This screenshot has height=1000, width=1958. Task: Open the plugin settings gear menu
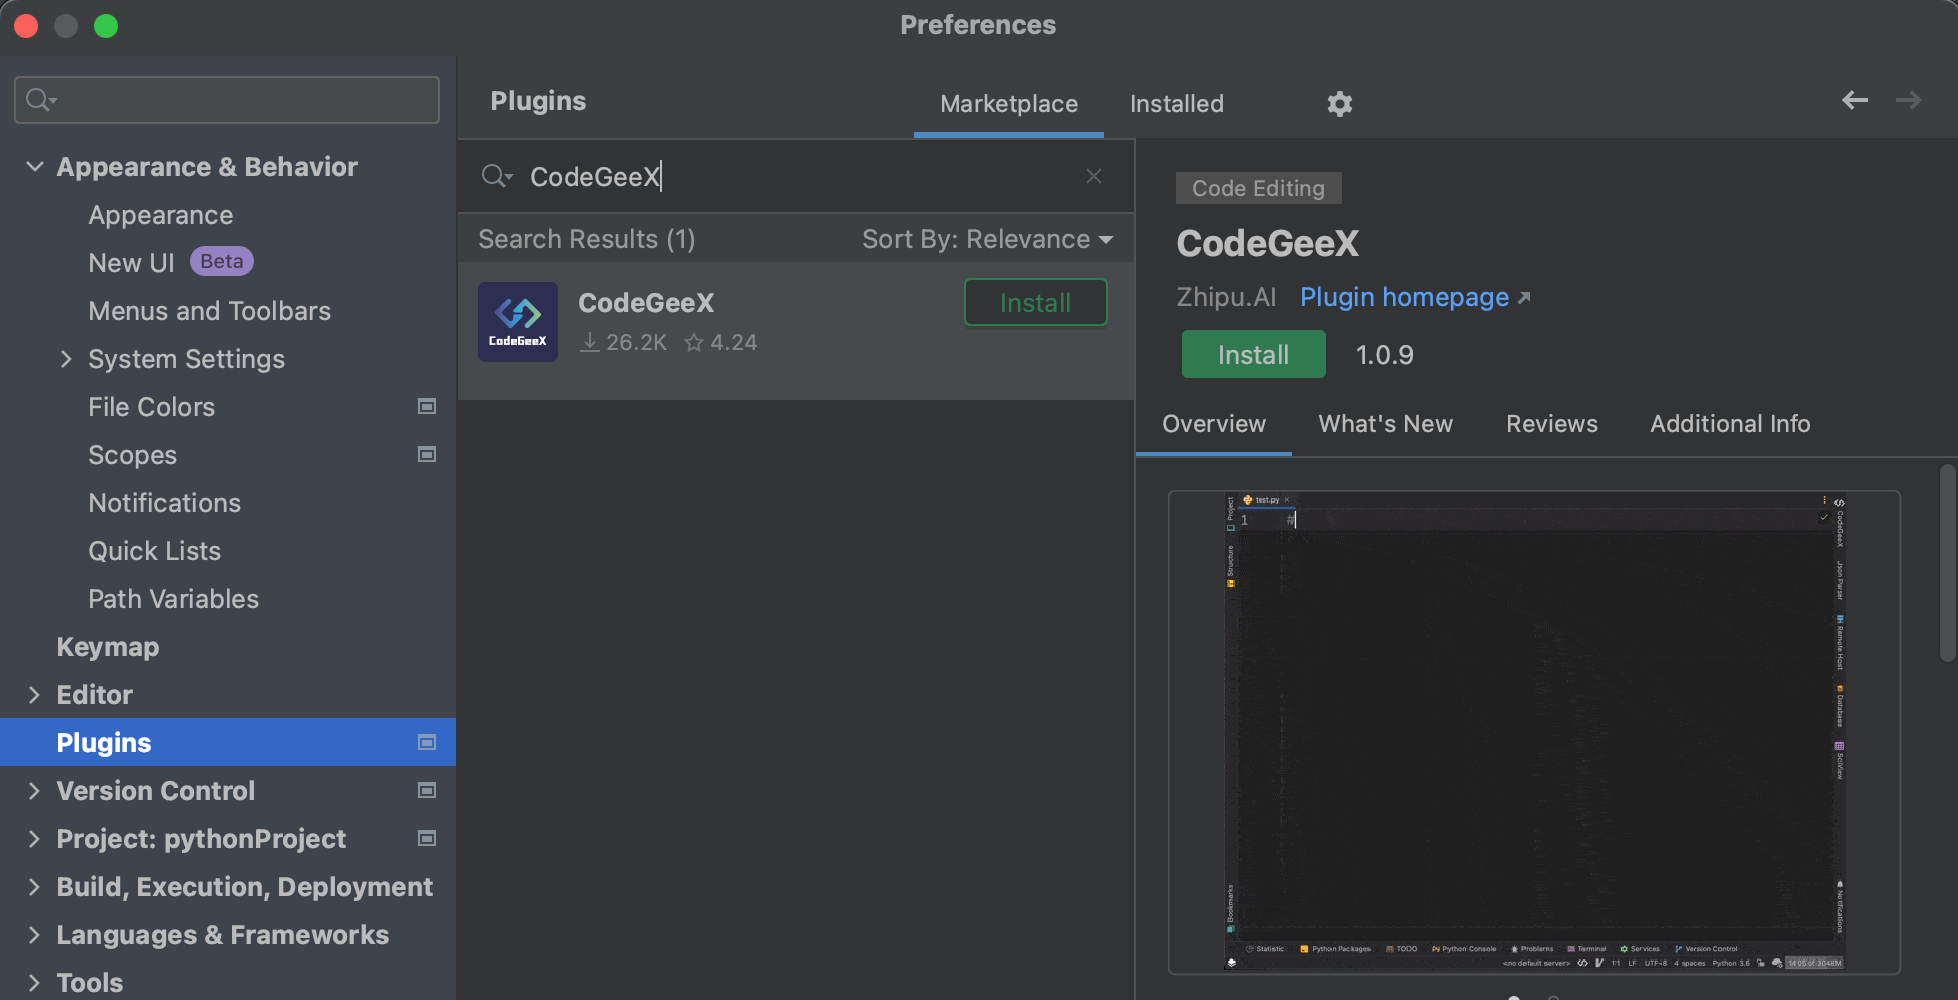tap(1339, 103)
